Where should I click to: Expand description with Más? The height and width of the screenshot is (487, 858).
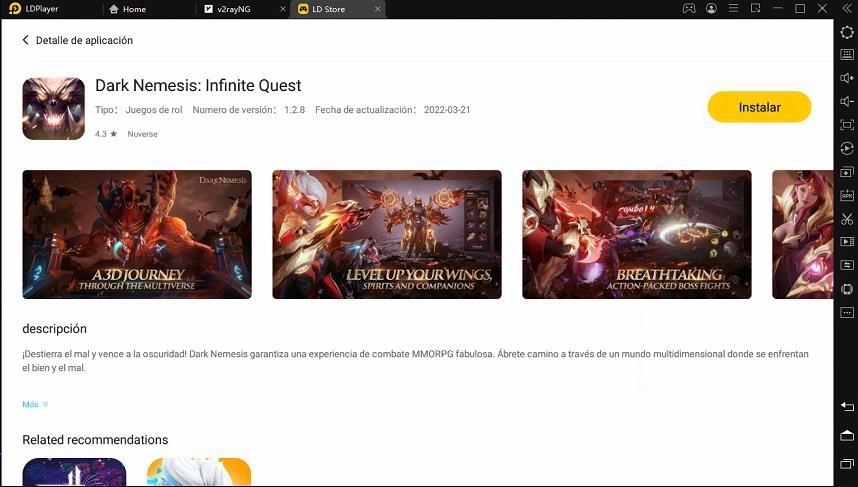tap(35, 404)
